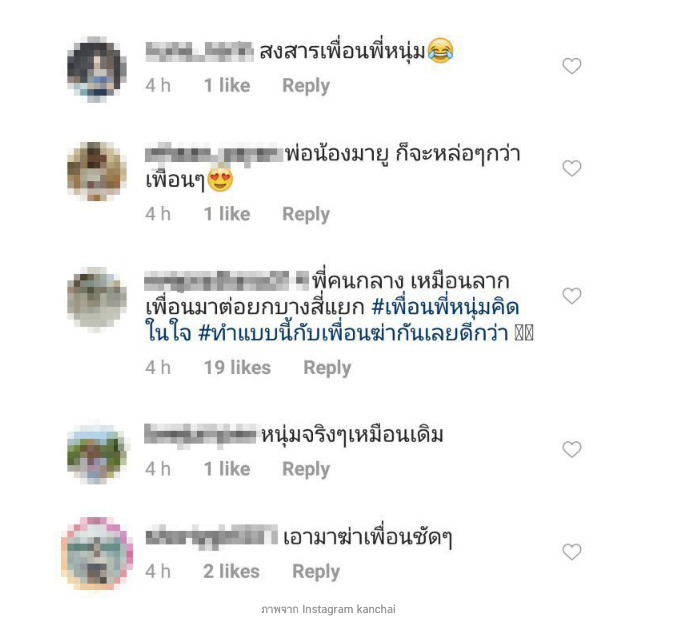Viewport: 676px width, 621px height.
Task: View 1 like on first comment
Action: tap(227, 86)
